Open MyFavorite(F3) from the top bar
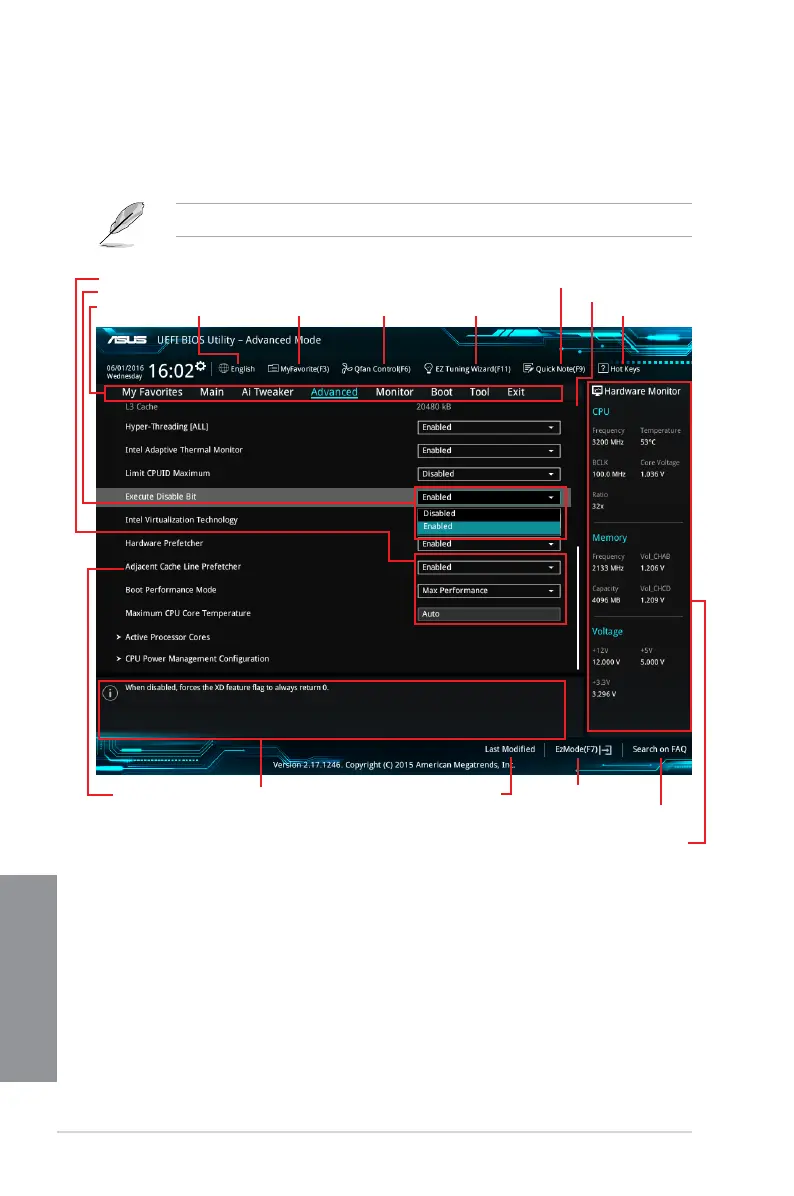 click(x=298, y=368)
